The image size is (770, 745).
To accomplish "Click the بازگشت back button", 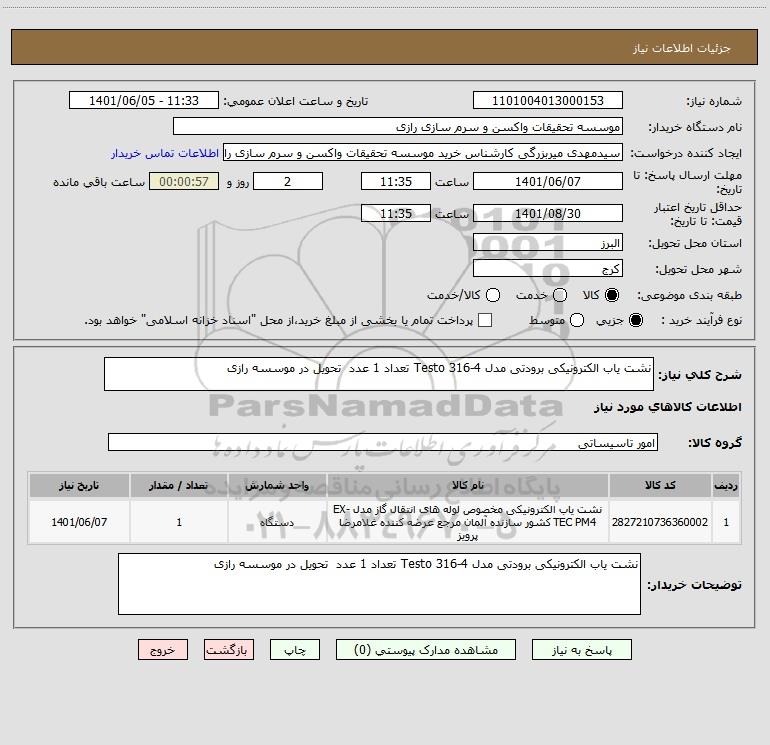I will point(229,650).
